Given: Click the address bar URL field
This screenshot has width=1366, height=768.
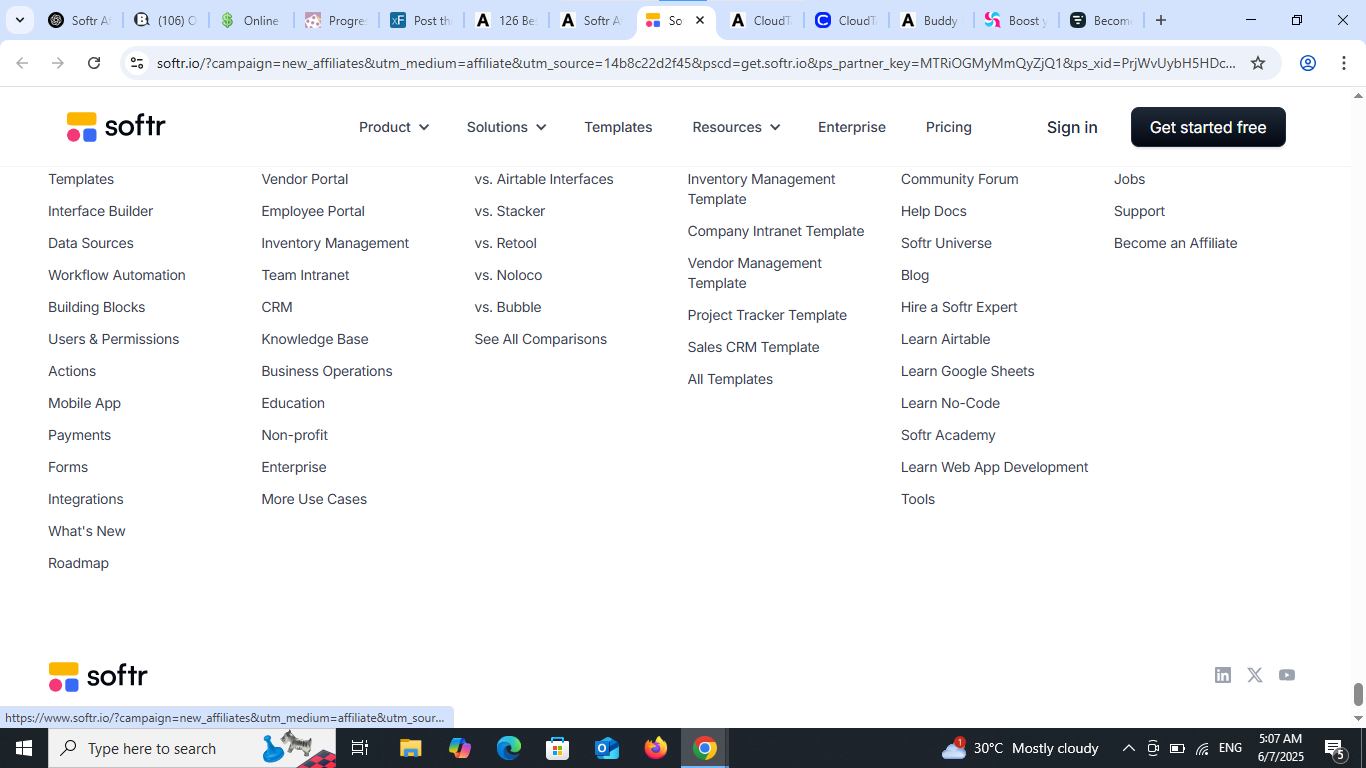Looking at the screenshot, I should click(696, 63).
